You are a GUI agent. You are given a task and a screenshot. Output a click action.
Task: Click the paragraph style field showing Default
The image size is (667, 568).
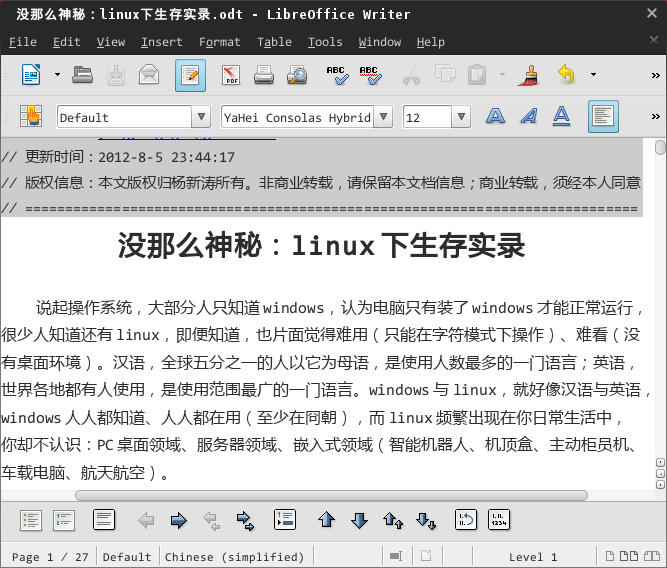[x=124, y=117]
